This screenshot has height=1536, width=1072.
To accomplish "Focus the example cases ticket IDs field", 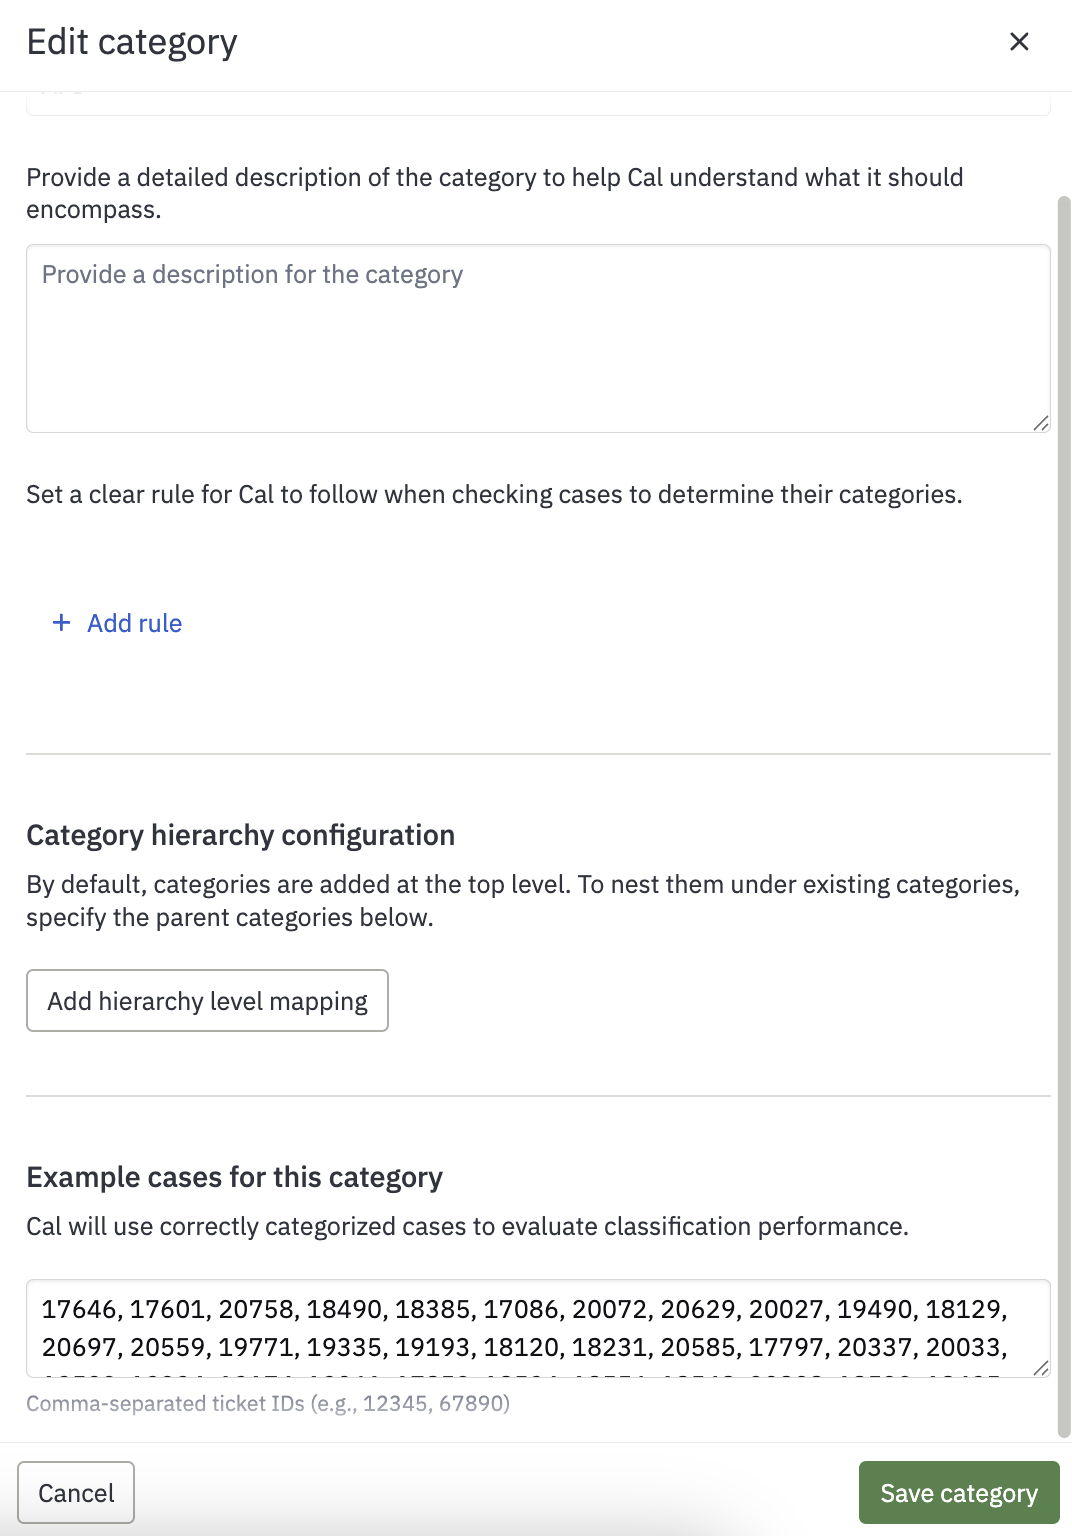I will (538, 1329).
